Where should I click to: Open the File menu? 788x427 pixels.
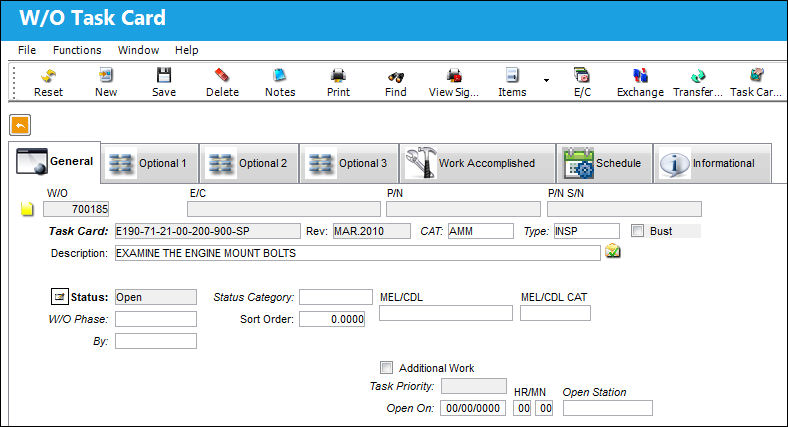[27, 50]
